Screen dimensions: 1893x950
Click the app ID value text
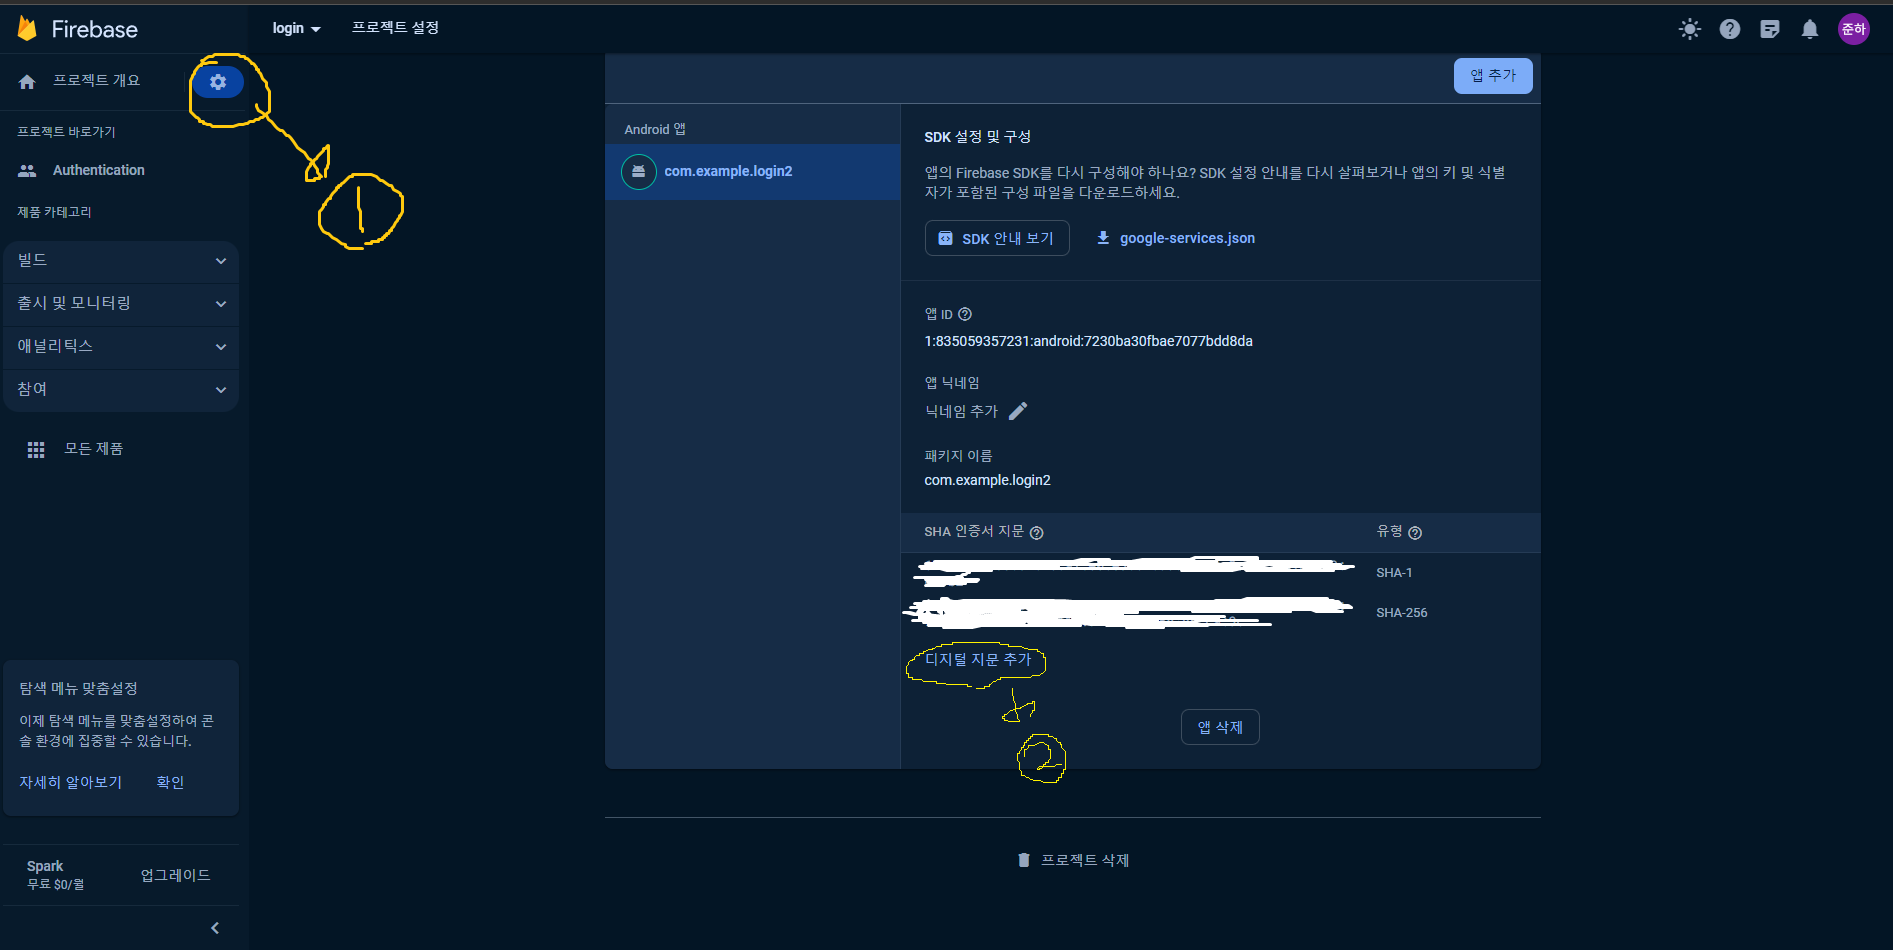point(1088,341)
